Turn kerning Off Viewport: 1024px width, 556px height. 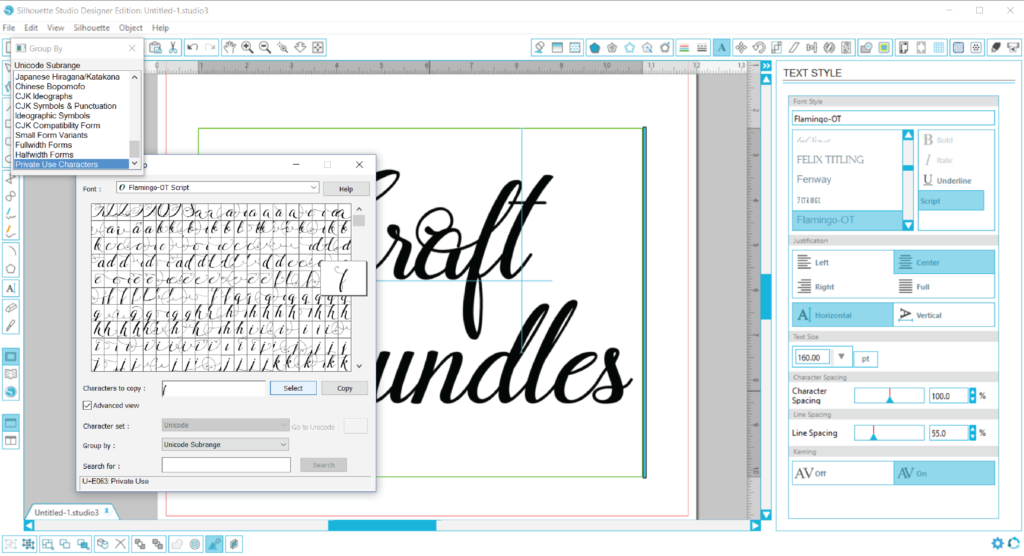[842, 473]
